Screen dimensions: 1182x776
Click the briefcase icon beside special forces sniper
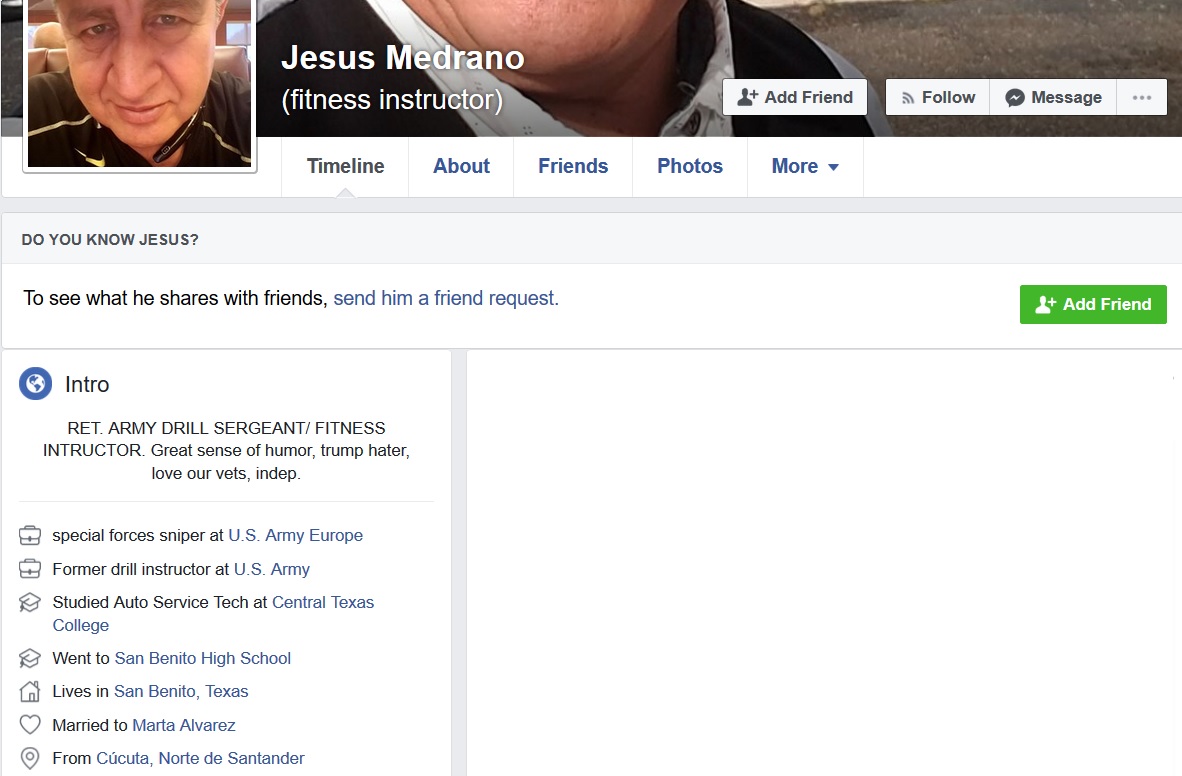click(x=30, y=536)
